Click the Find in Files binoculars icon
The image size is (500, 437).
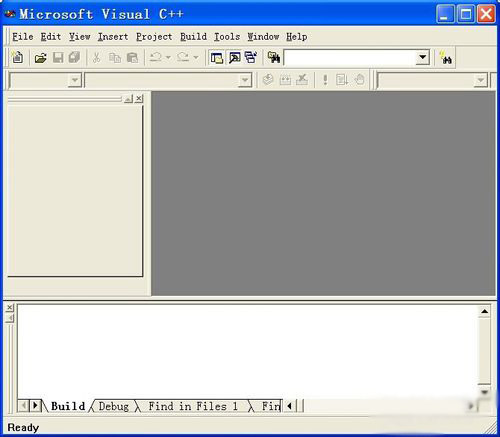coord(274,58)
